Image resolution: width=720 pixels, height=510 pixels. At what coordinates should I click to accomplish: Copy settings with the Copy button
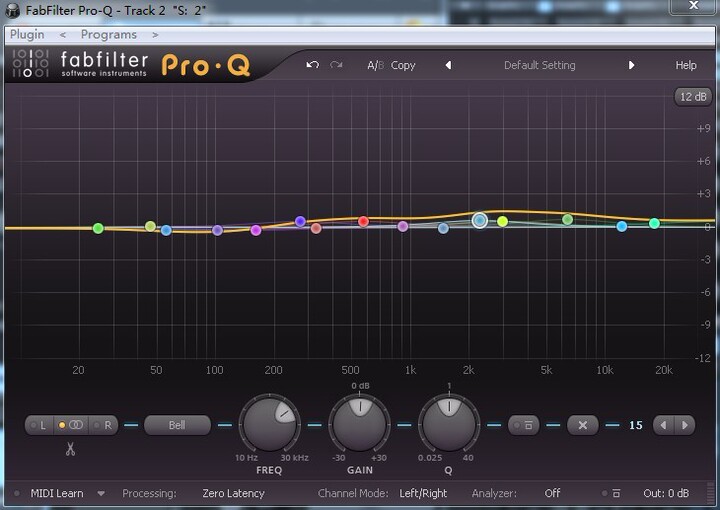(x=403, y=66)
